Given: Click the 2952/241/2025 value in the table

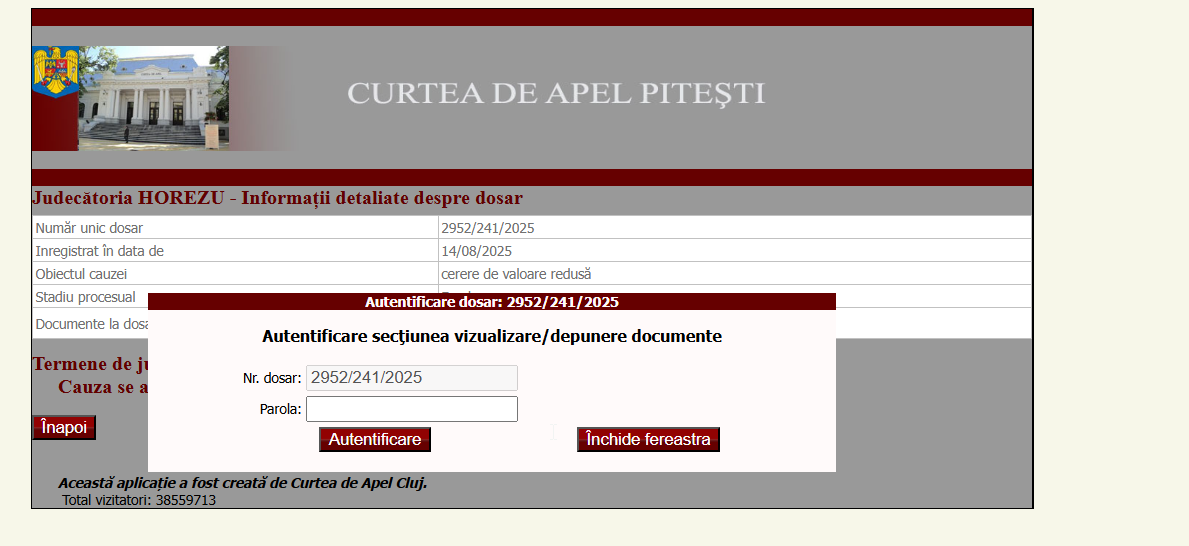Looking at the screenshot, I should [x=488, y=228].
